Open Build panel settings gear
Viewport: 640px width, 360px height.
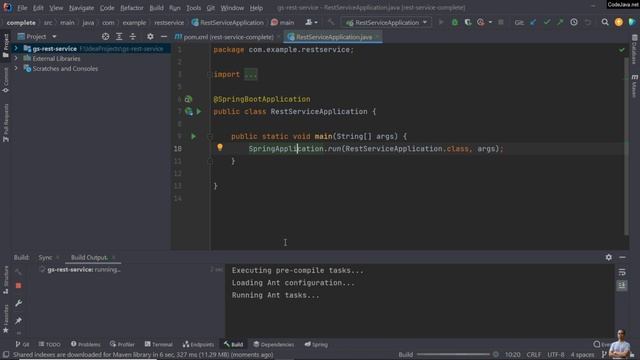[x=609, y=257]
